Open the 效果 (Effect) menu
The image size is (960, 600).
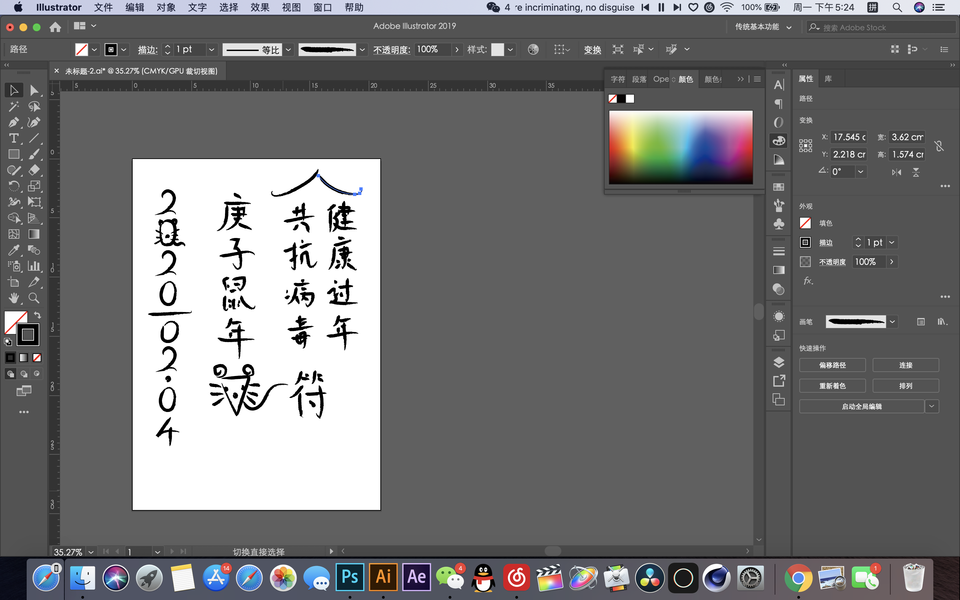[x=260, y=7]
